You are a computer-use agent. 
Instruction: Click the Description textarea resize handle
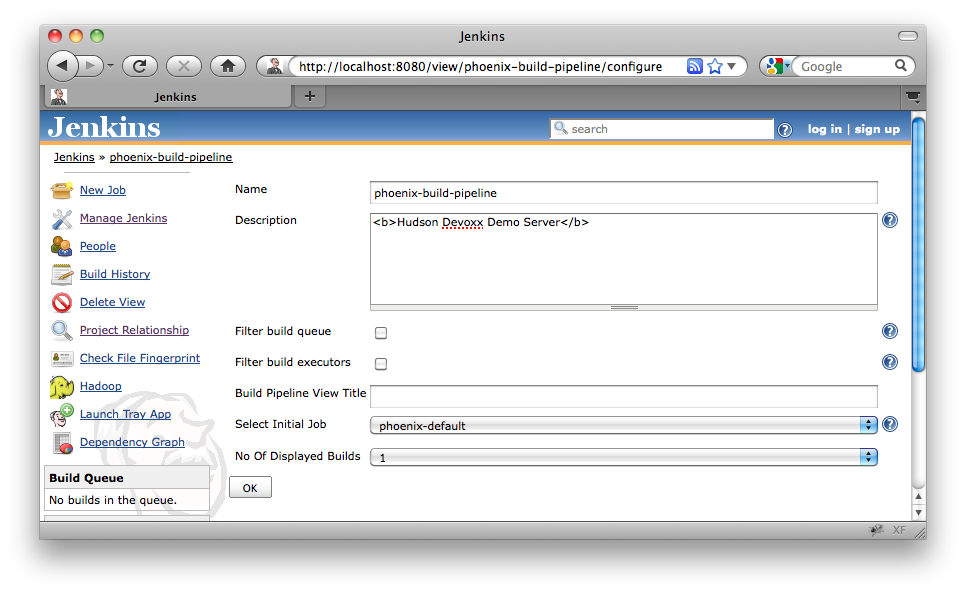tap(623, 307)
